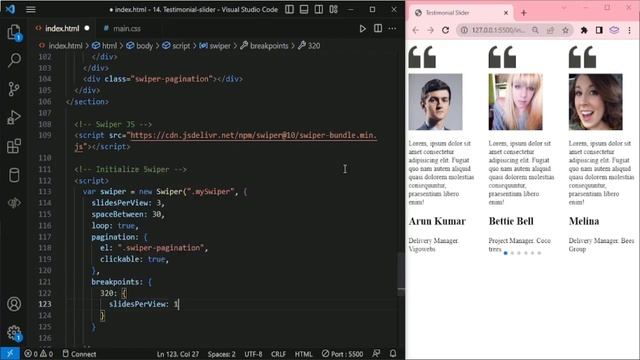Screen dimensions: 640x360
Task: Select the second pagination bullet
Action: point(512,253)
